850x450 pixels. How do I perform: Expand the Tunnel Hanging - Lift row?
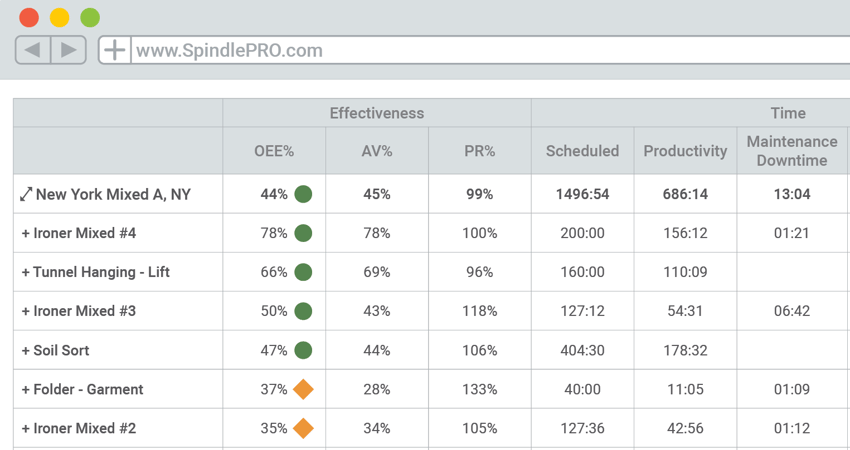[x=26, y=272]
